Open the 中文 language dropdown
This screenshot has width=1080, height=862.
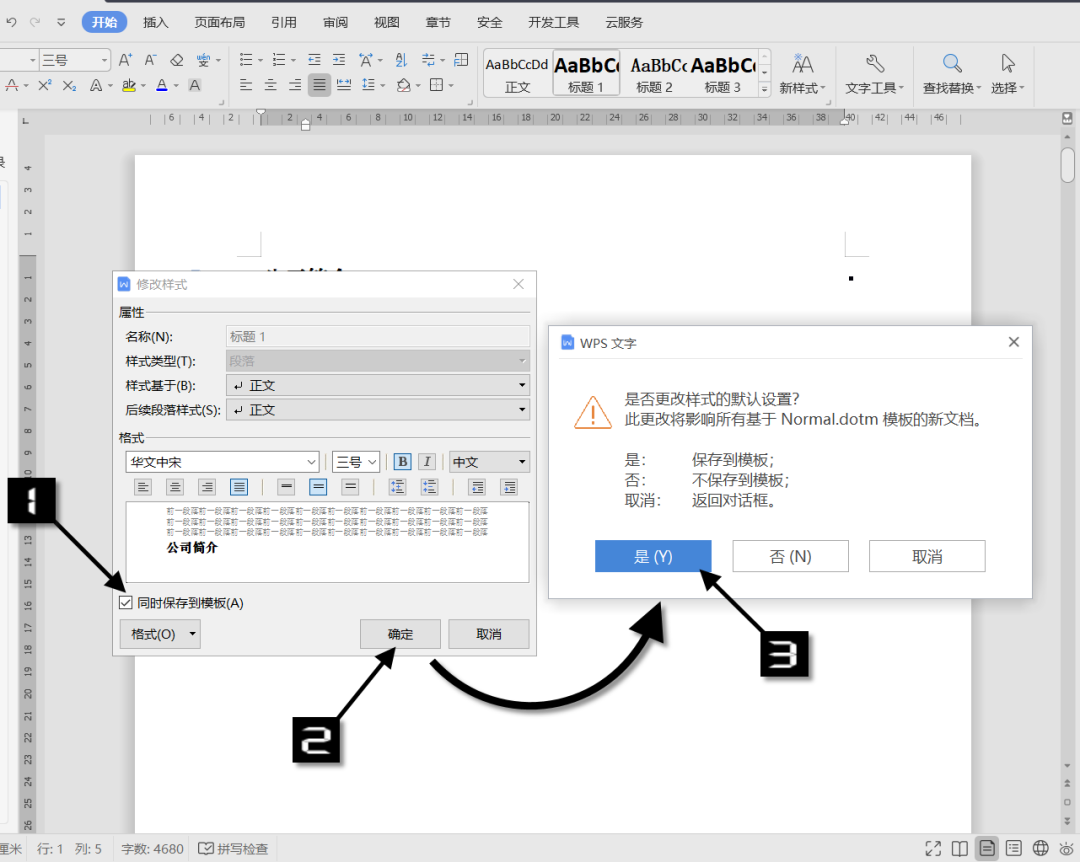click(489, 462)
